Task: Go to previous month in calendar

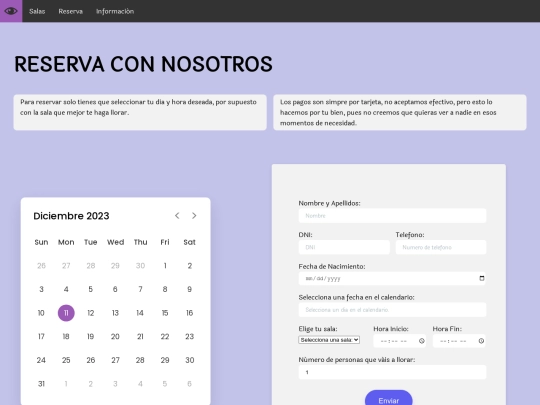Action: pos(177,216)
